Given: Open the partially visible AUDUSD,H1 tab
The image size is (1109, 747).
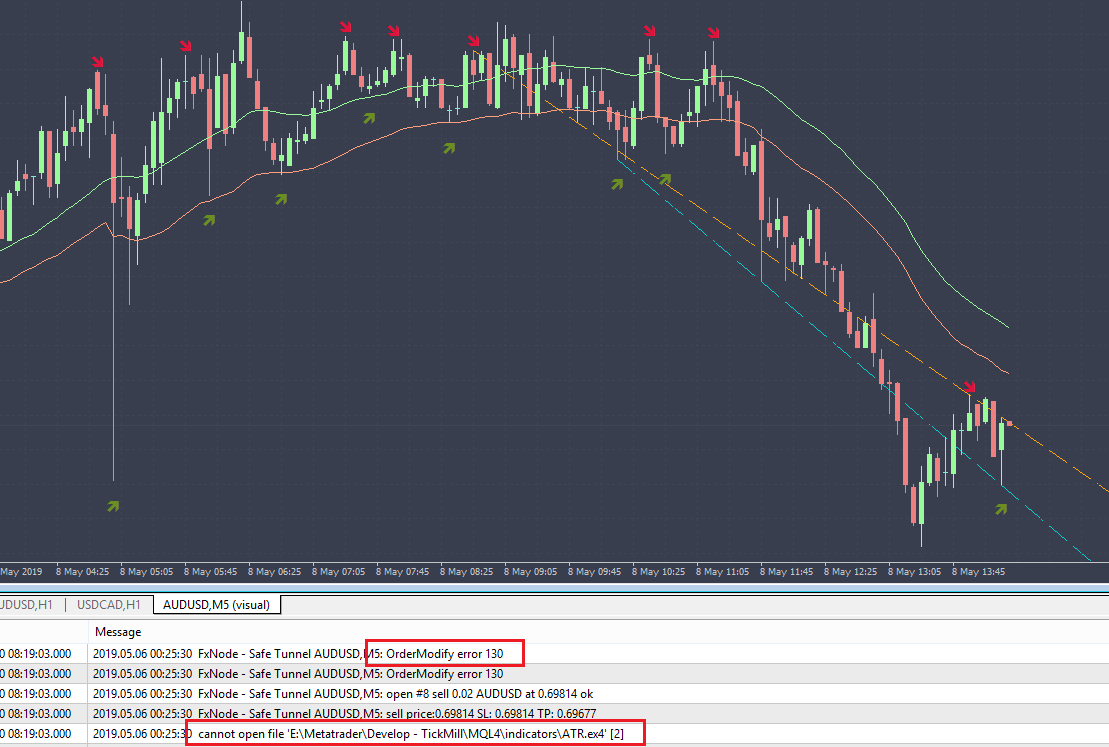Looking at the screenshot, I should (28, 604).
